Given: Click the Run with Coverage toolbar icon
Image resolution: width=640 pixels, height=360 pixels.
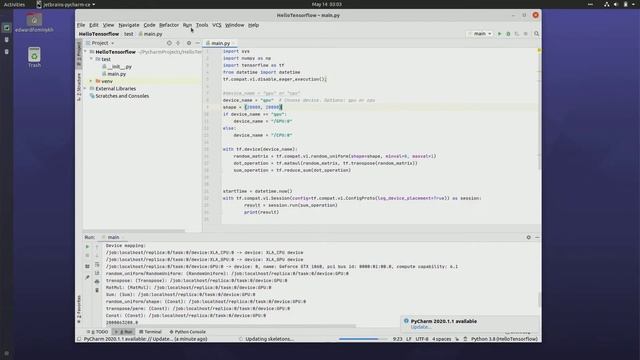Looking at the screenshot, I should click(x=517, y=34).
